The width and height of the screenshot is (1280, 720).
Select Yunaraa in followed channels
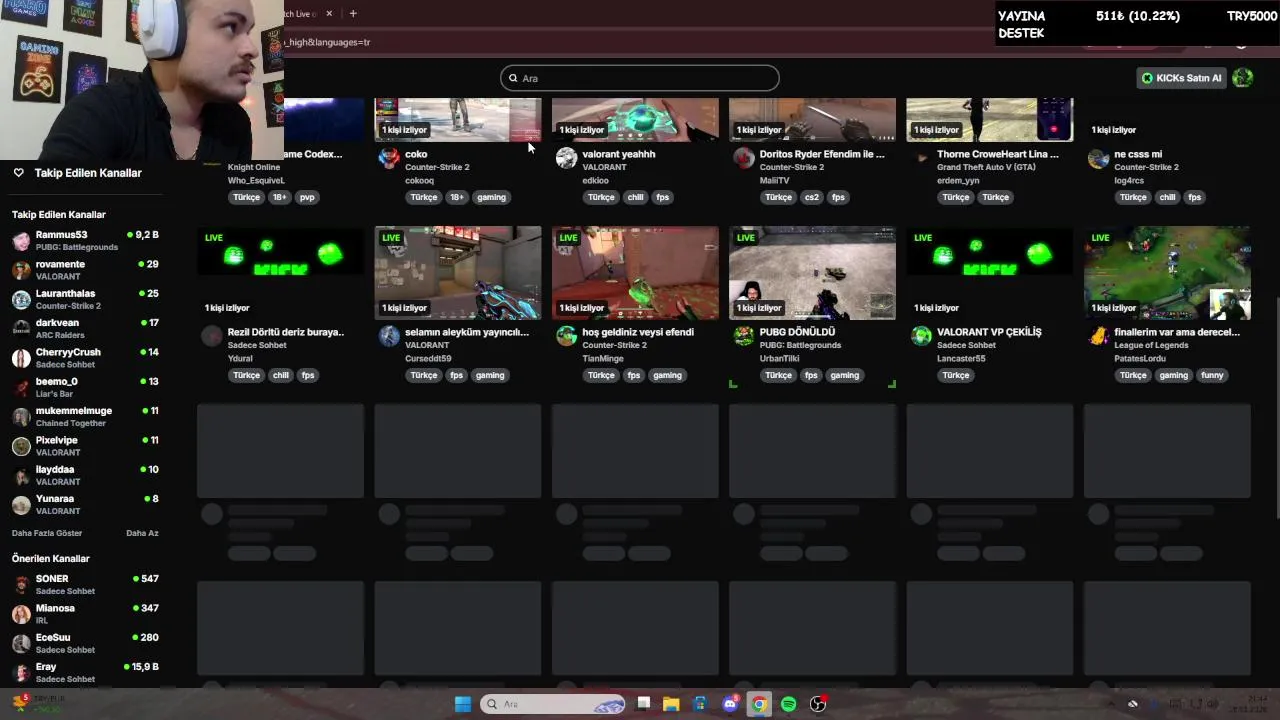(85, 504)
